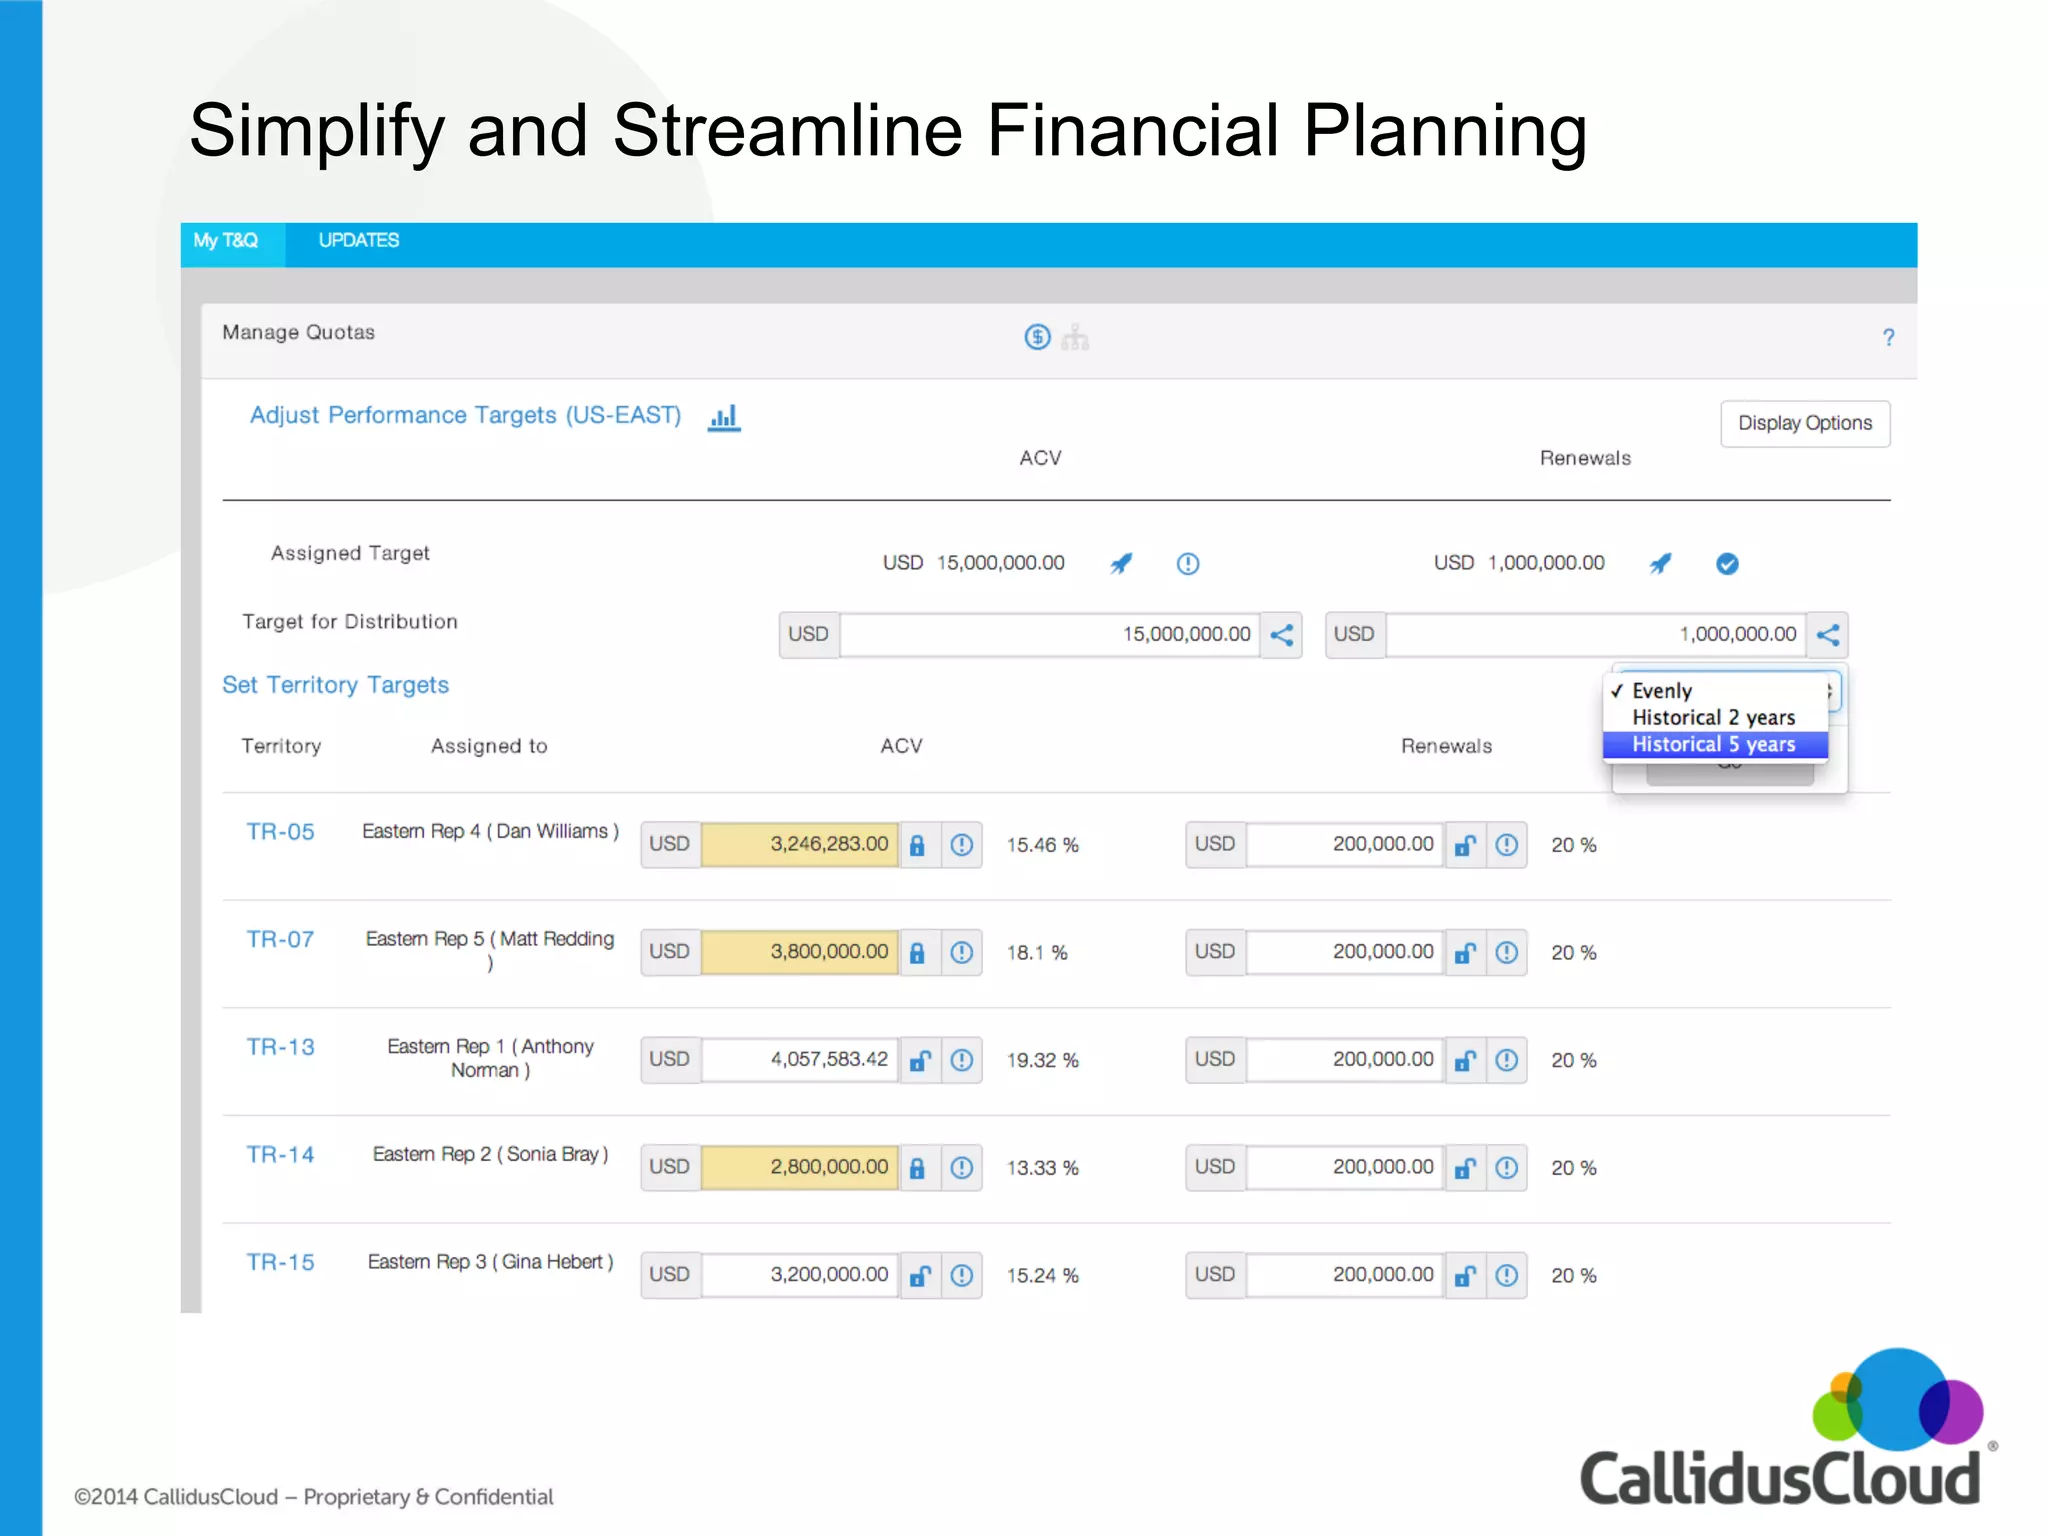Open the bar chart icon beside Adjust Performance Targets
The height and width of the screenshot is (1536, 2048).
(724, 417)
